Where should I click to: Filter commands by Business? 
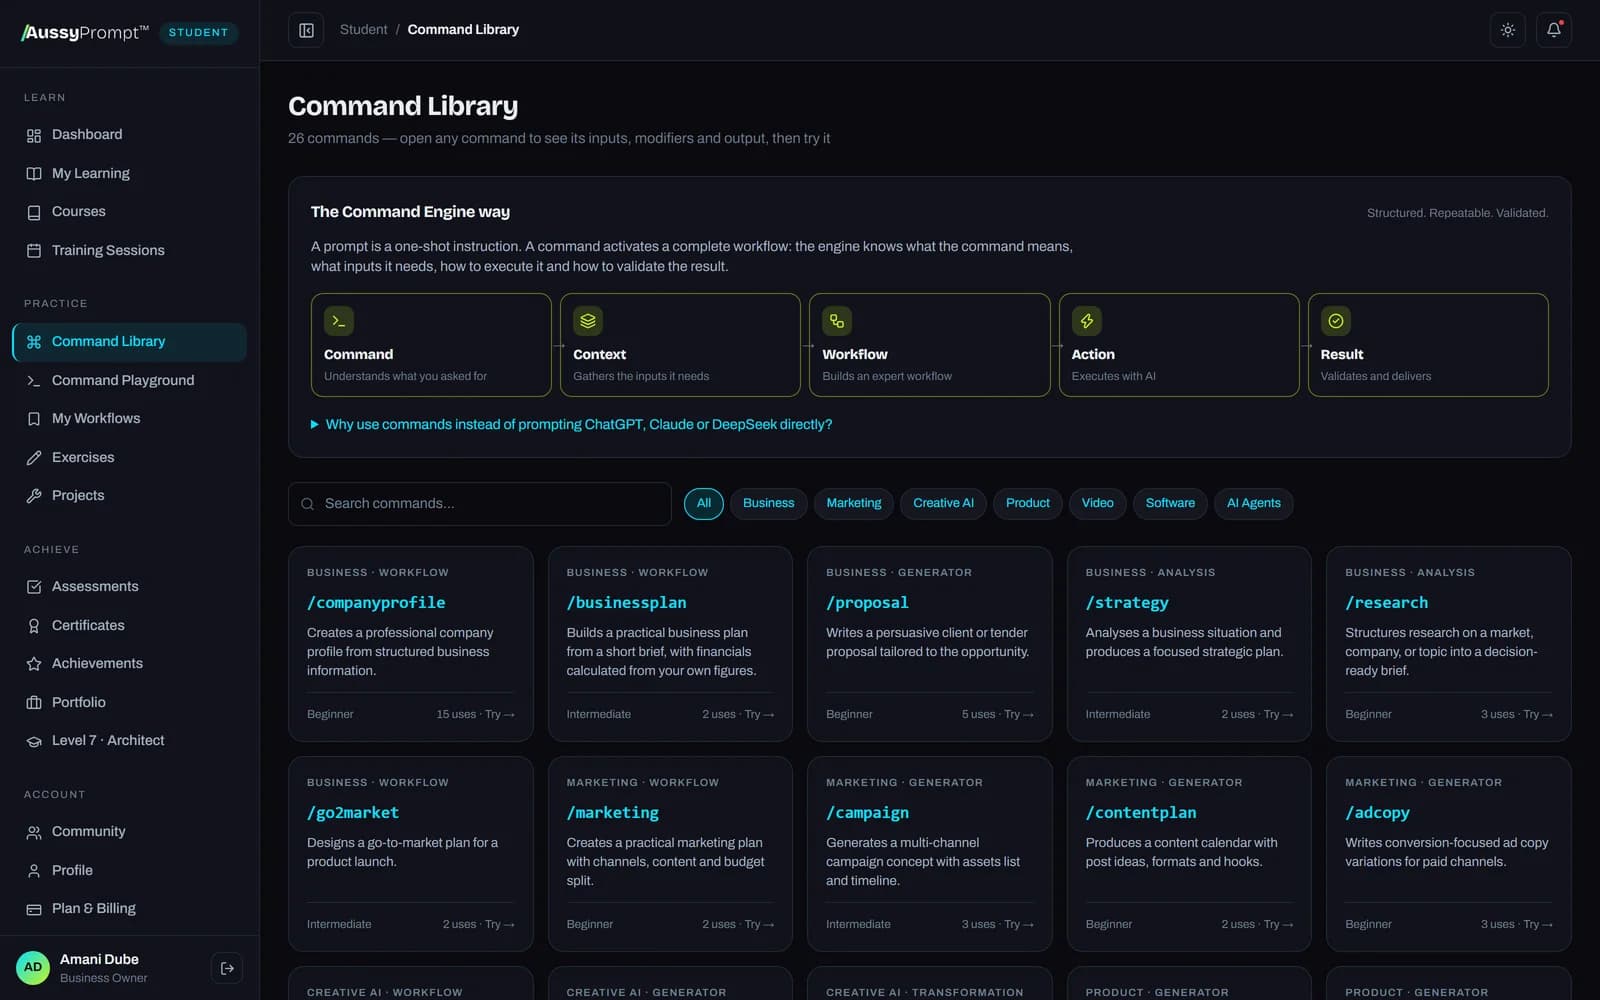pos(768,503)
